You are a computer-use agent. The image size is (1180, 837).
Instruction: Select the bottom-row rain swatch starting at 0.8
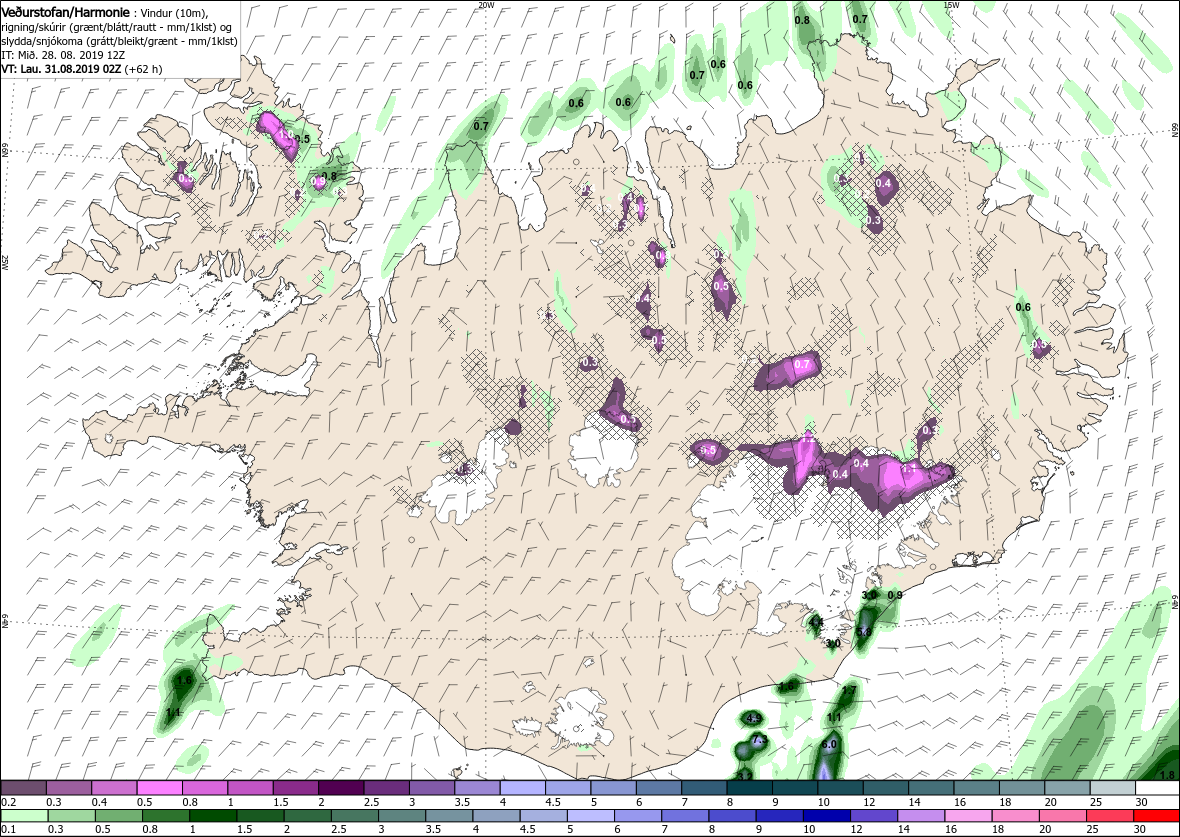[166, 817]
